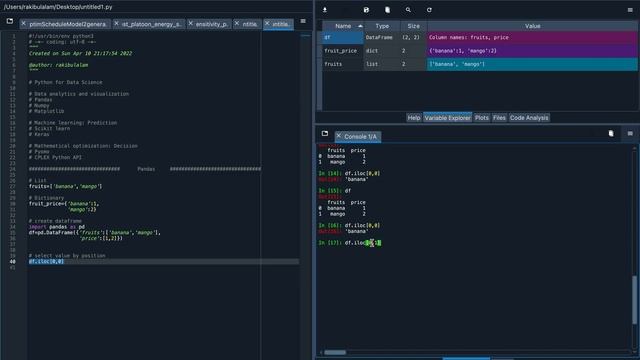Open variable search with the magnifier icon
This screenshot has height=360, width=640.
(408, 10)
